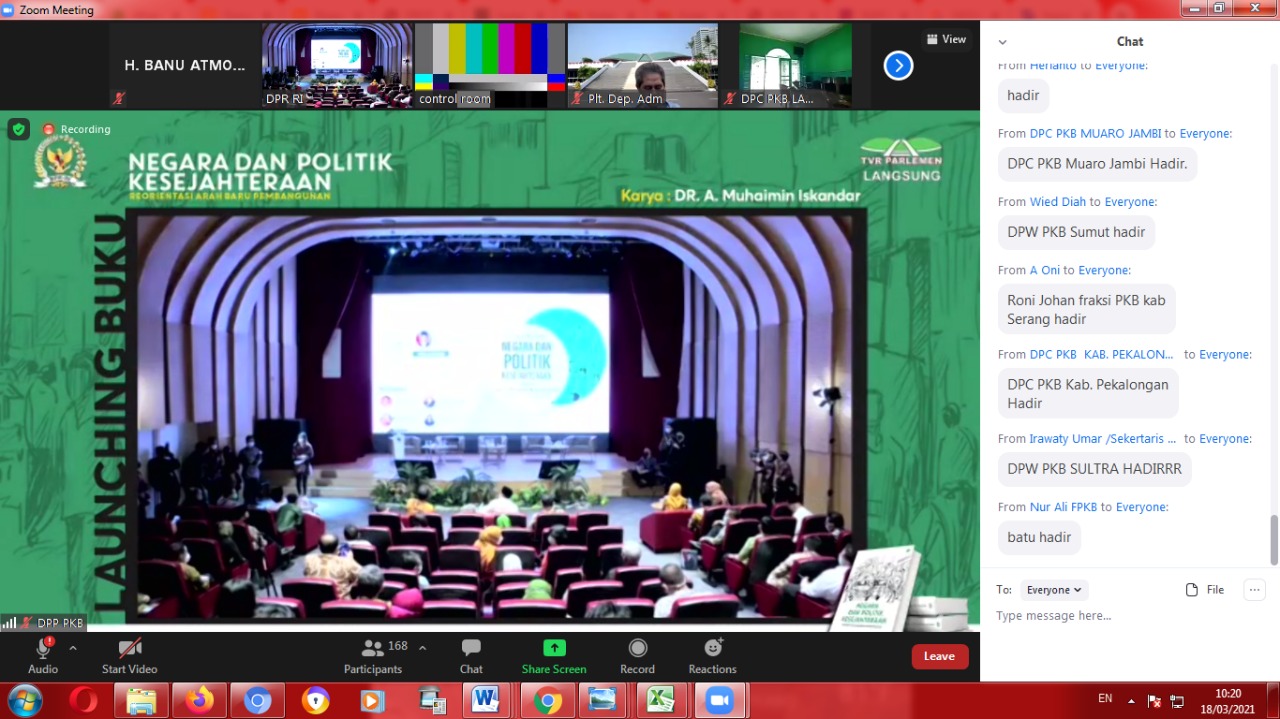Toggle the Chat toolbar button
Viewport: 1280px width, 719px height.
point(471,656)
